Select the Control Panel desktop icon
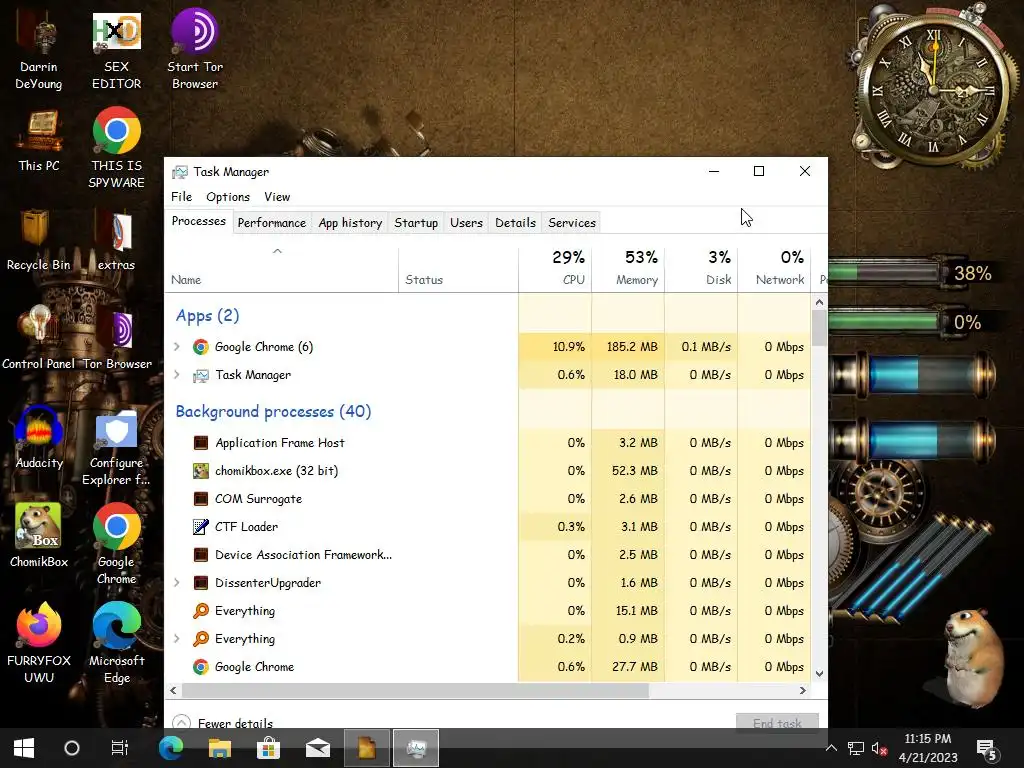 pyautogui.click(x=39, y=338)
